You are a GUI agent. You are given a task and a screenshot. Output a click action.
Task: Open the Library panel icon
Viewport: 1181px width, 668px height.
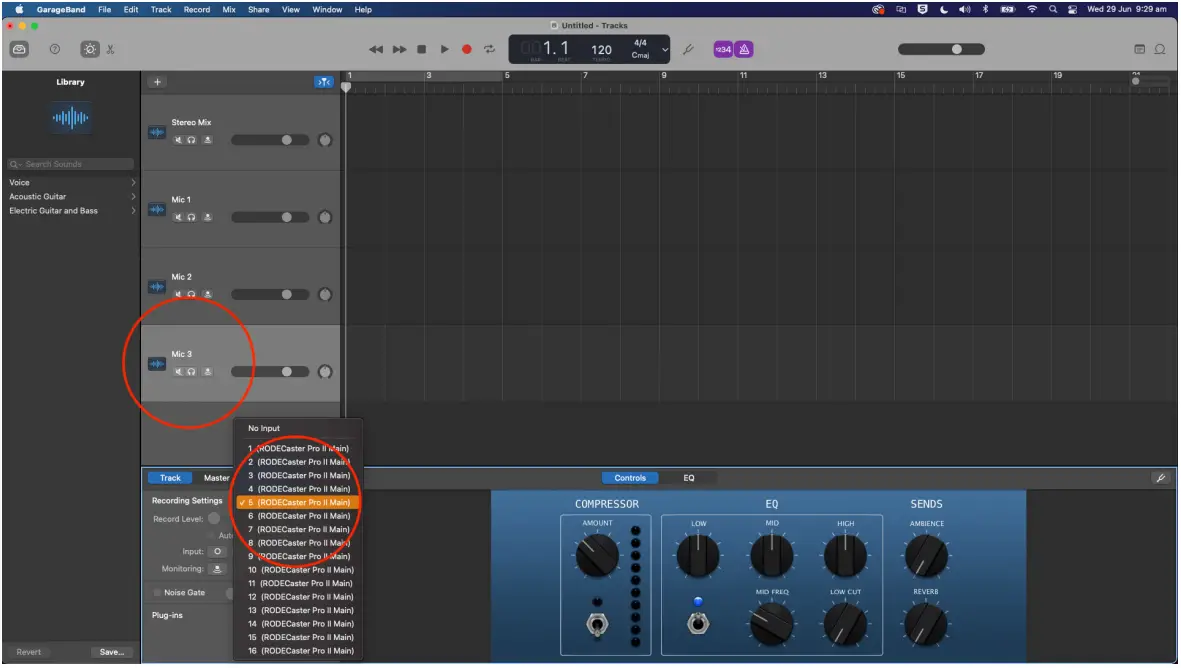tap(19, 48)
